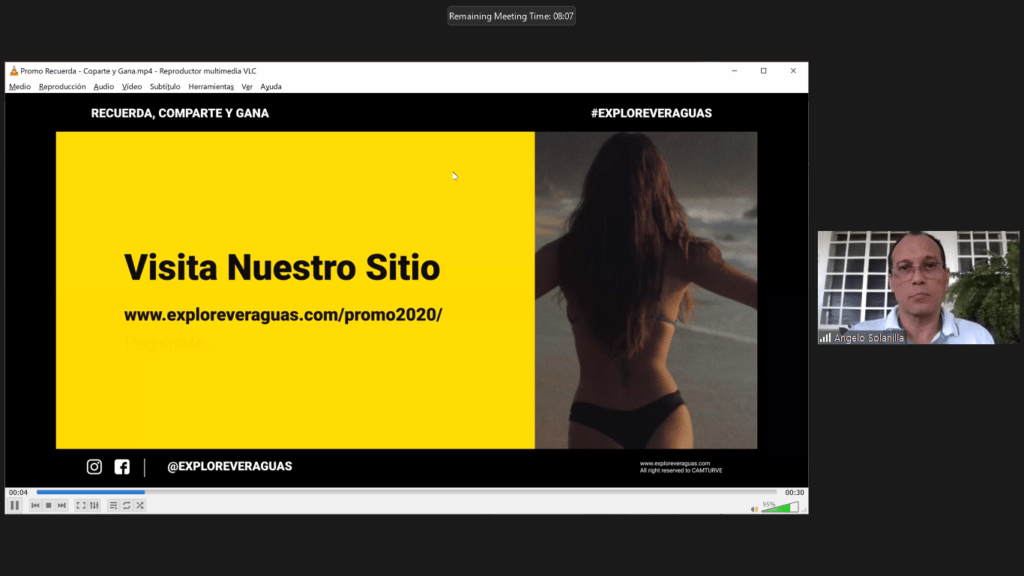This screenshot has width=1024, height=576.
Task: Open the Audio menu
Action: (x=103, y=86)
